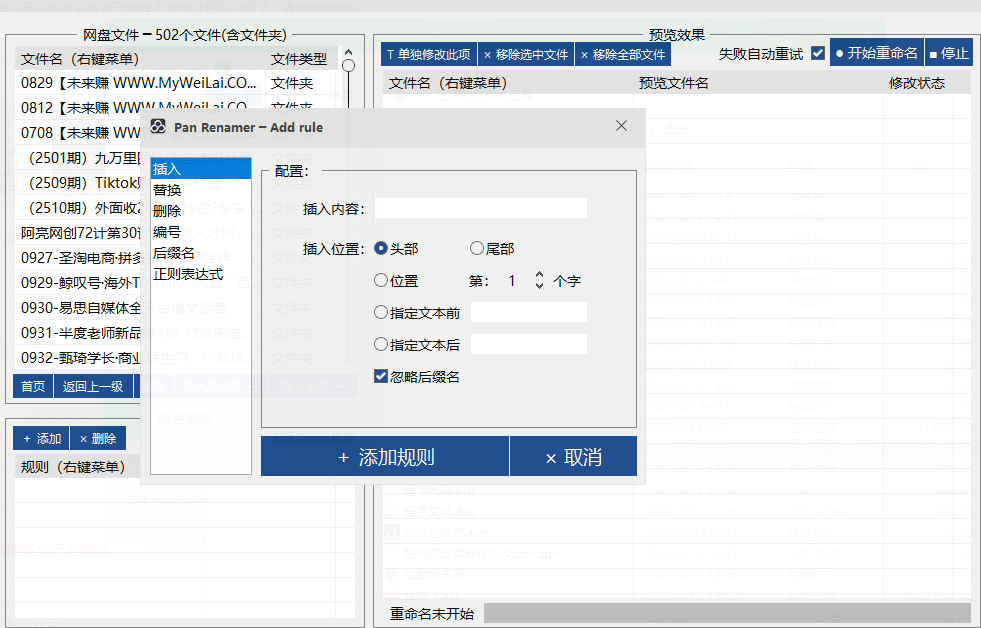981x628 pixels.
Task: Click the + 添加 rule button
Action: point(41,438)
